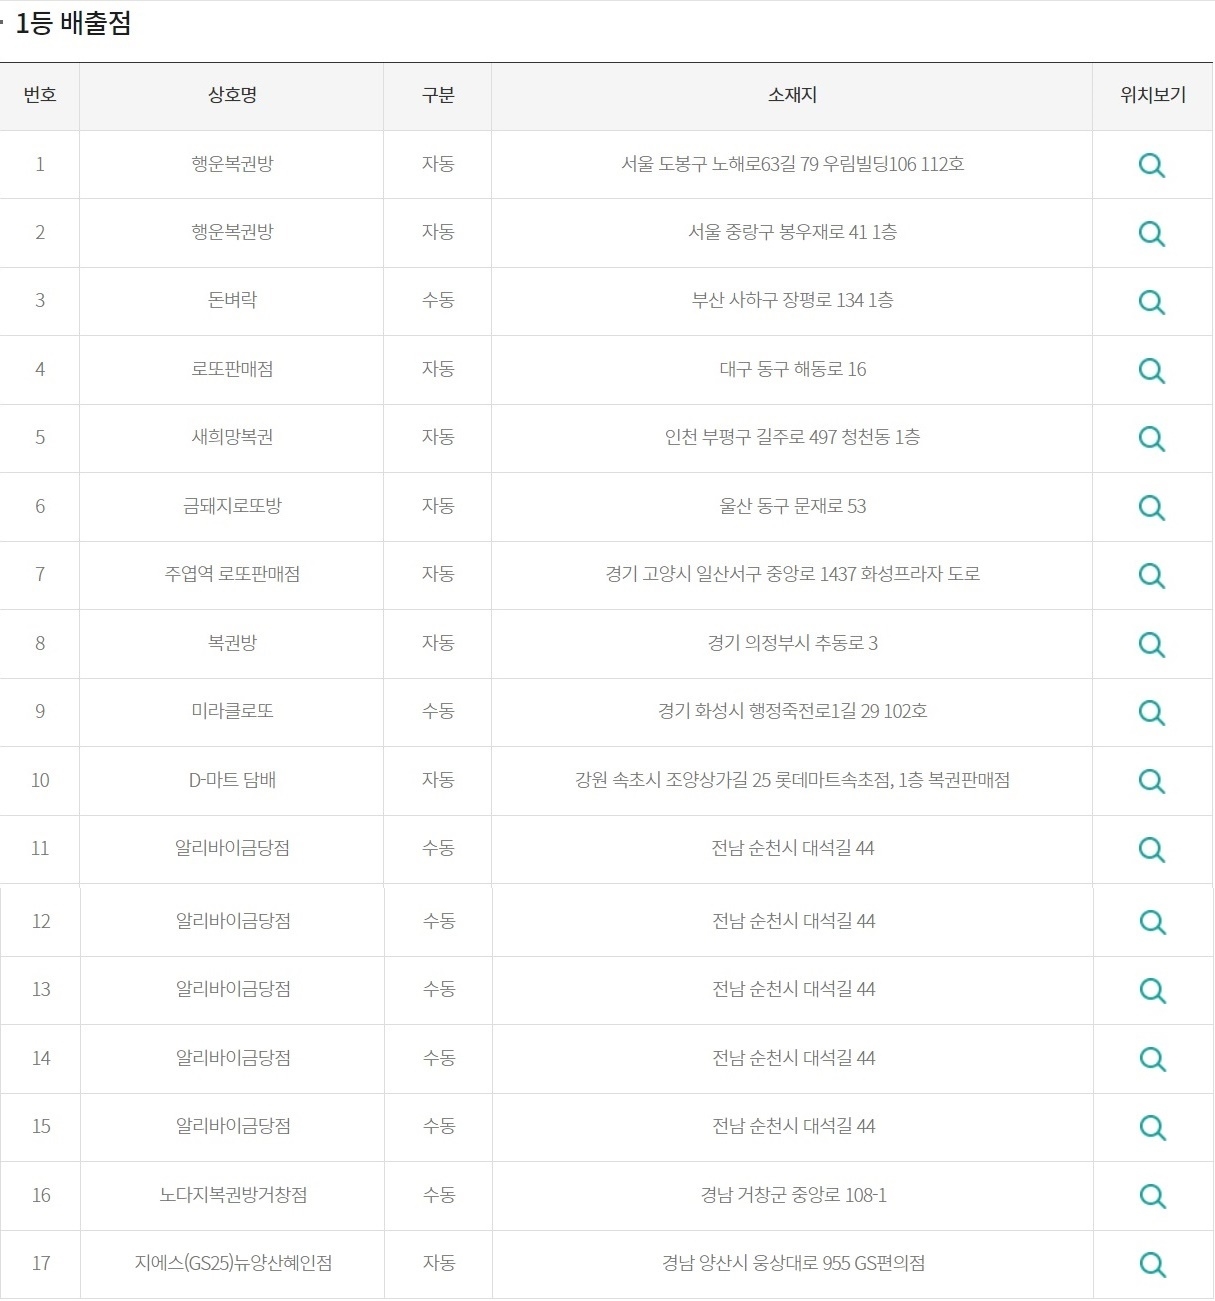Select the 1등 배출점 heading
This screenshot has width=1215, height=1301.
click(x=73, y=23)
